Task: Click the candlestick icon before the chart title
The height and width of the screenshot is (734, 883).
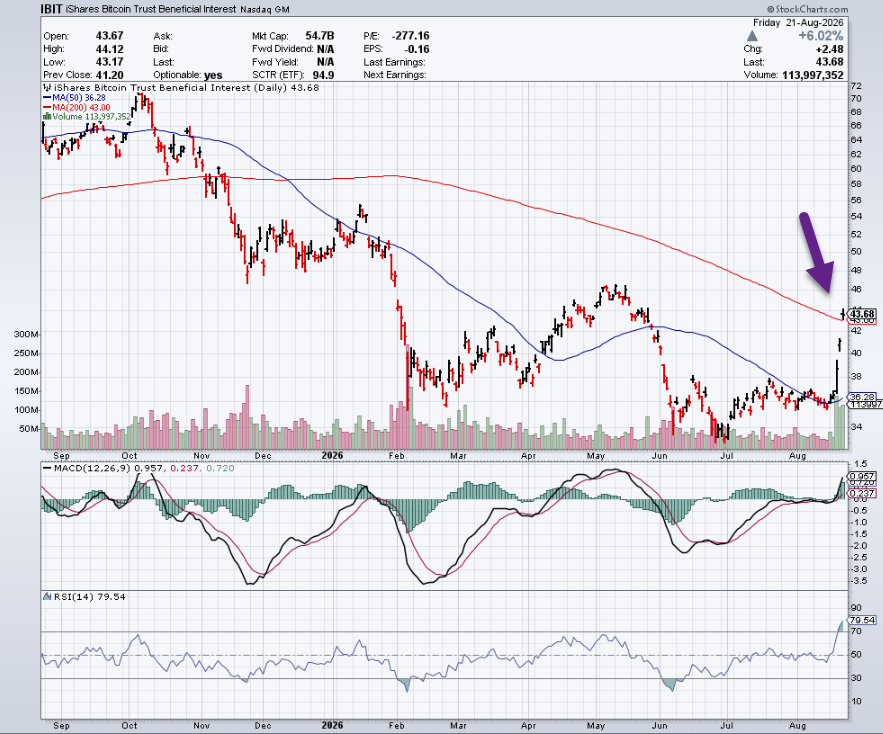Action: (47, 87)
